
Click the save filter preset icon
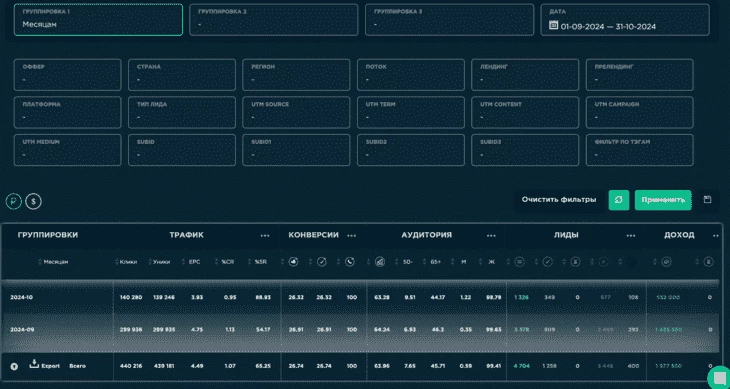click(x=707, y=200)
